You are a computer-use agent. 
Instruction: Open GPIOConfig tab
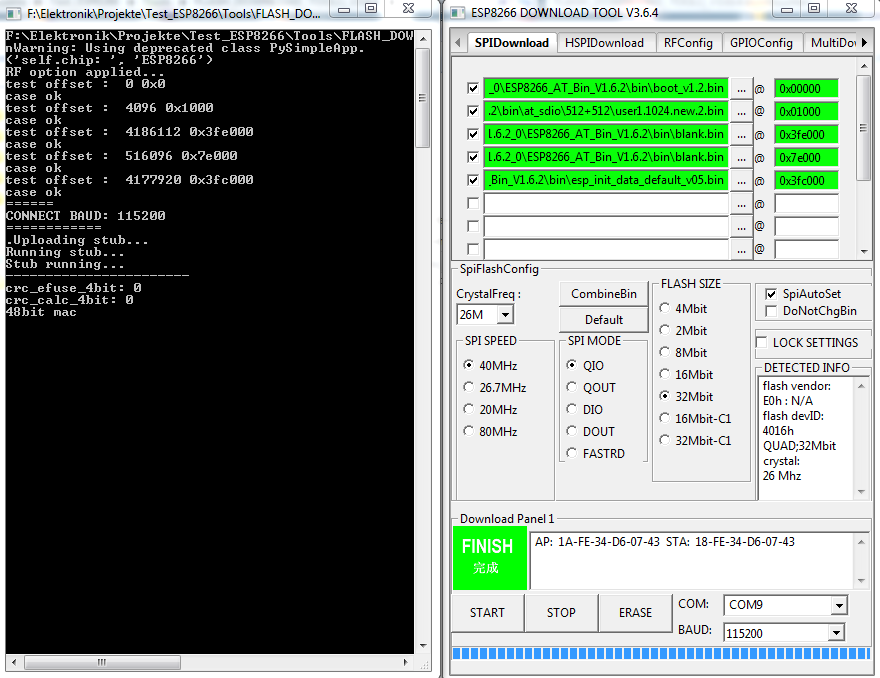pyautogui.click(x=762, y=43)
